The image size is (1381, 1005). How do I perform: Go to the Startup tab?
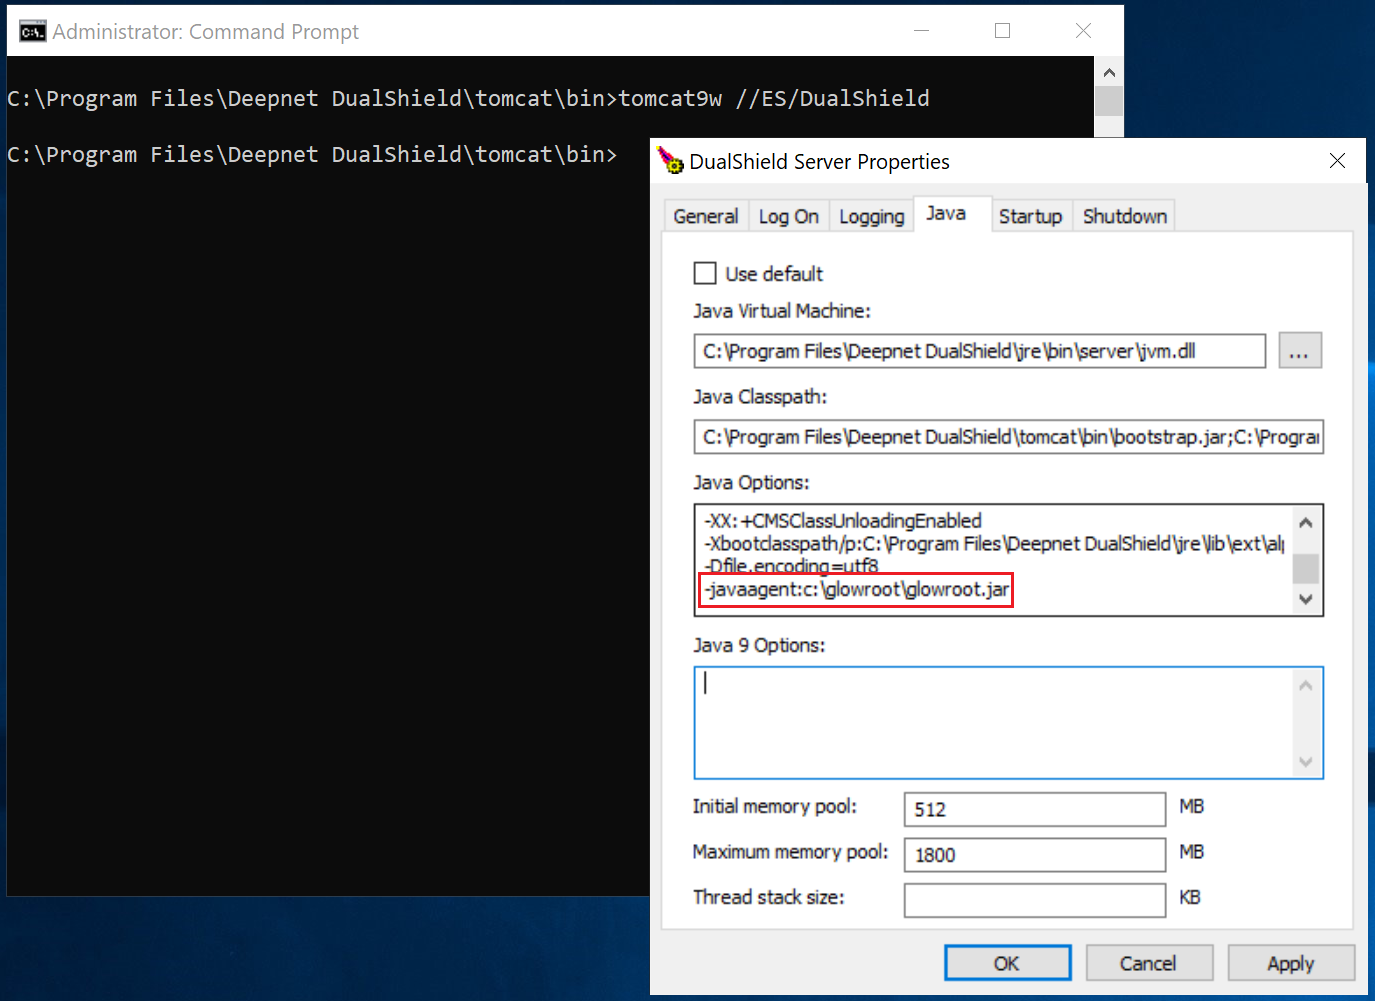click(x=1030, y=217)
